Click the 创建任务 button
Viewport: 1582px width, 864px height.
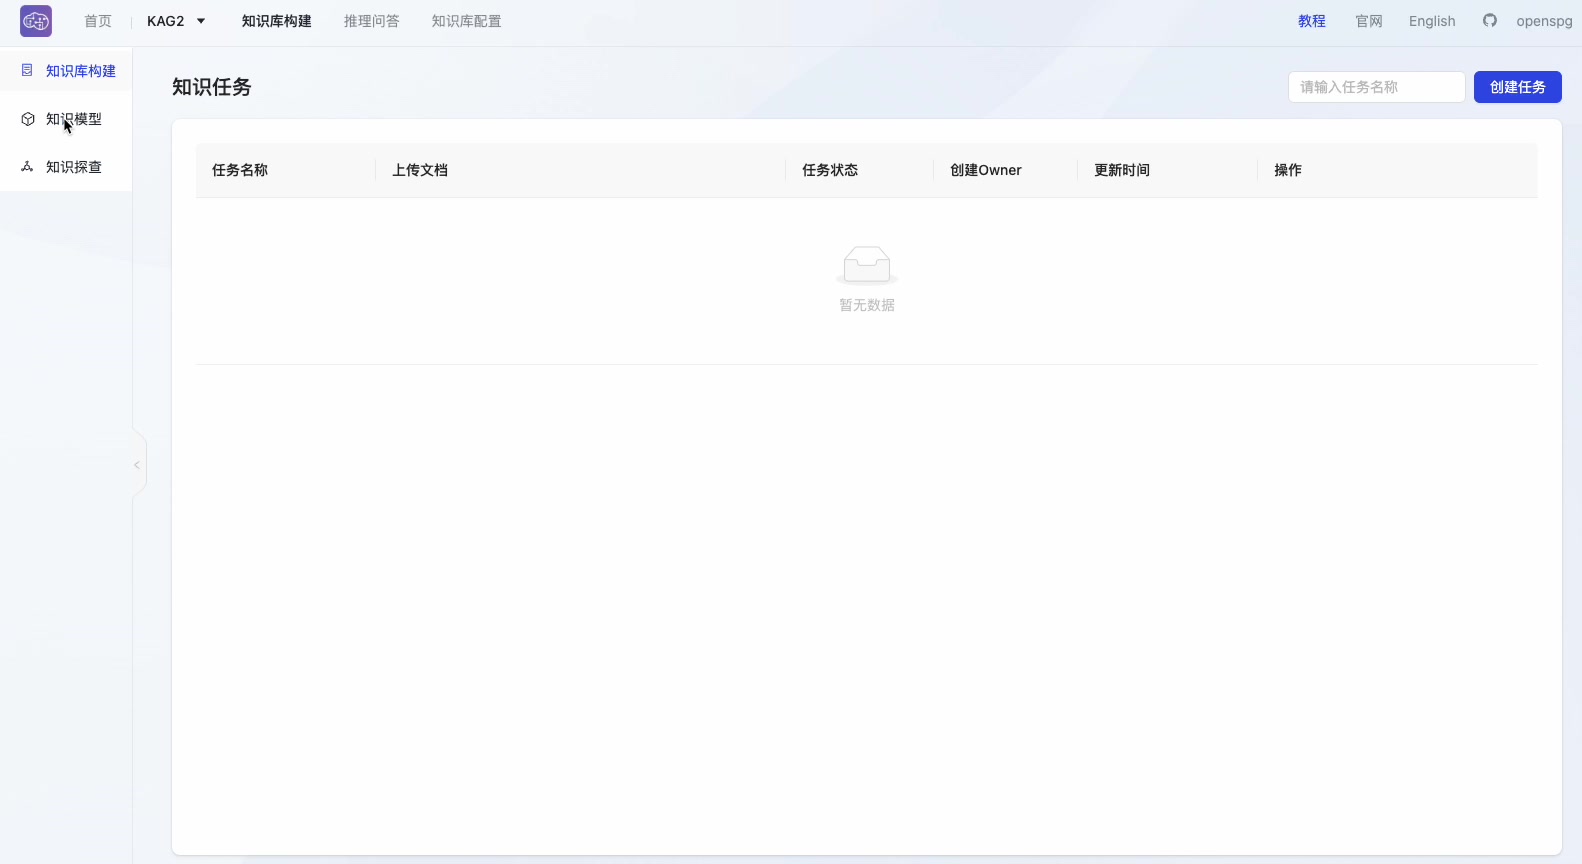(1517, 87)
